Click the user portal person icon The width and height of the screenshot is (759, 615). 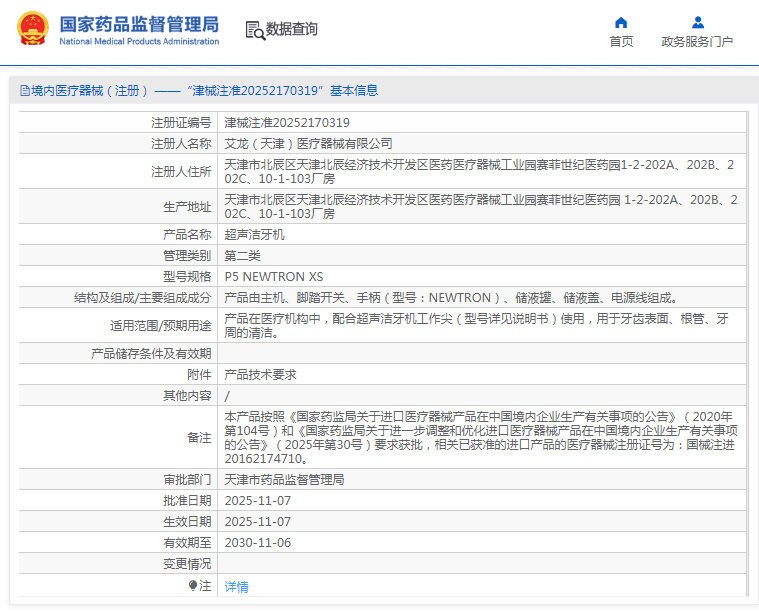(x=697, y=22)
